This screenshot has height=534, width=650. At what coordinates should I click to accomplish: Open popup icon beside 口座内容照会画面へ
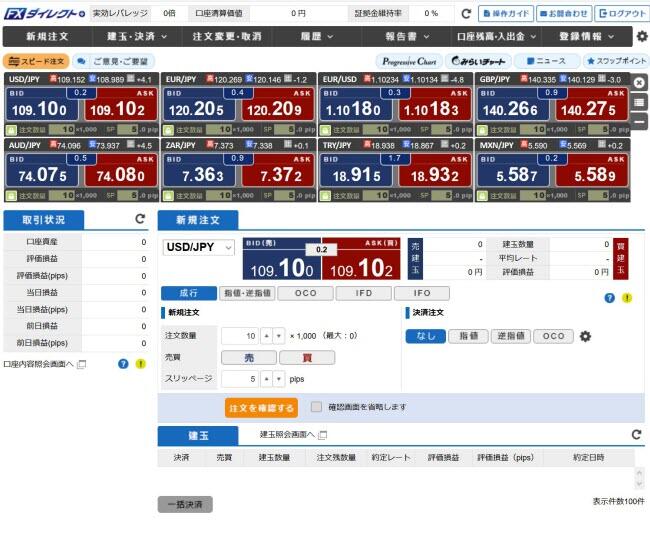pyautogui.click(x=82, y=364)
